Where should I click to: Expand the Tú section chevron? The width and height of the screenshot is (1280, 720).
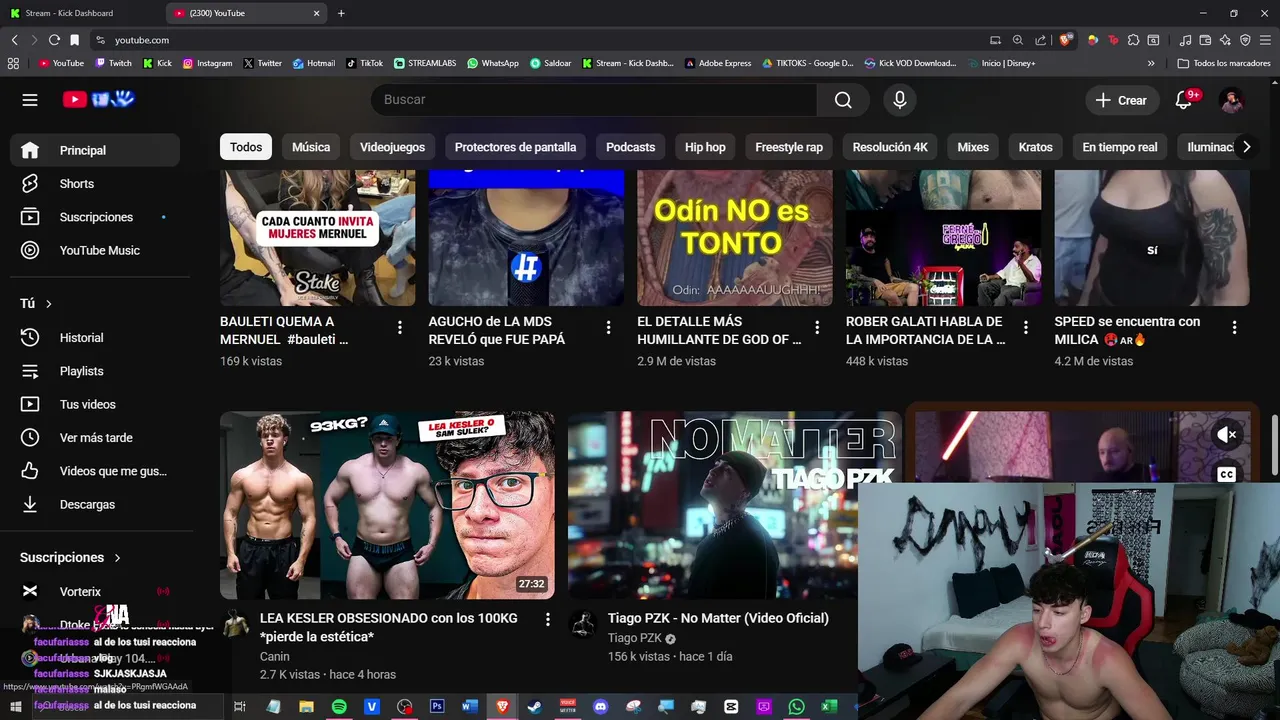48,304
